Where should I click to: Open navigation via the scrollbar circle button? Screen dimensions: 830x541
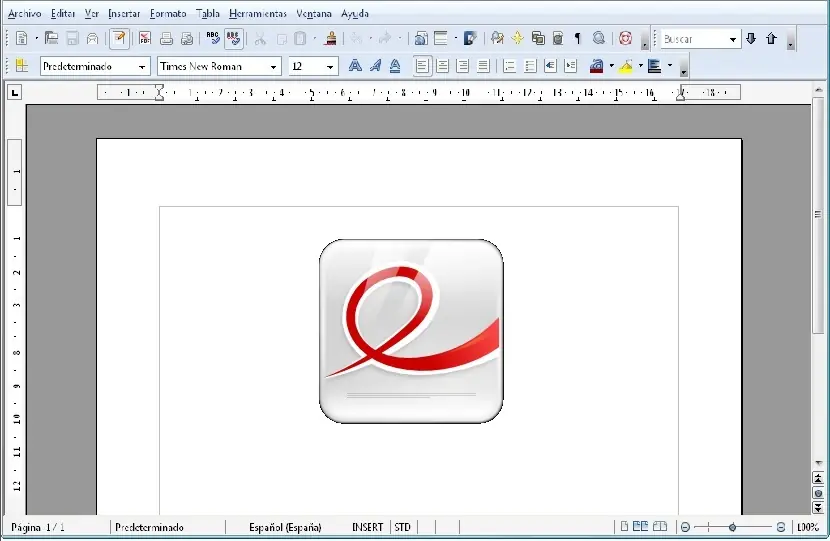[818, 493]
